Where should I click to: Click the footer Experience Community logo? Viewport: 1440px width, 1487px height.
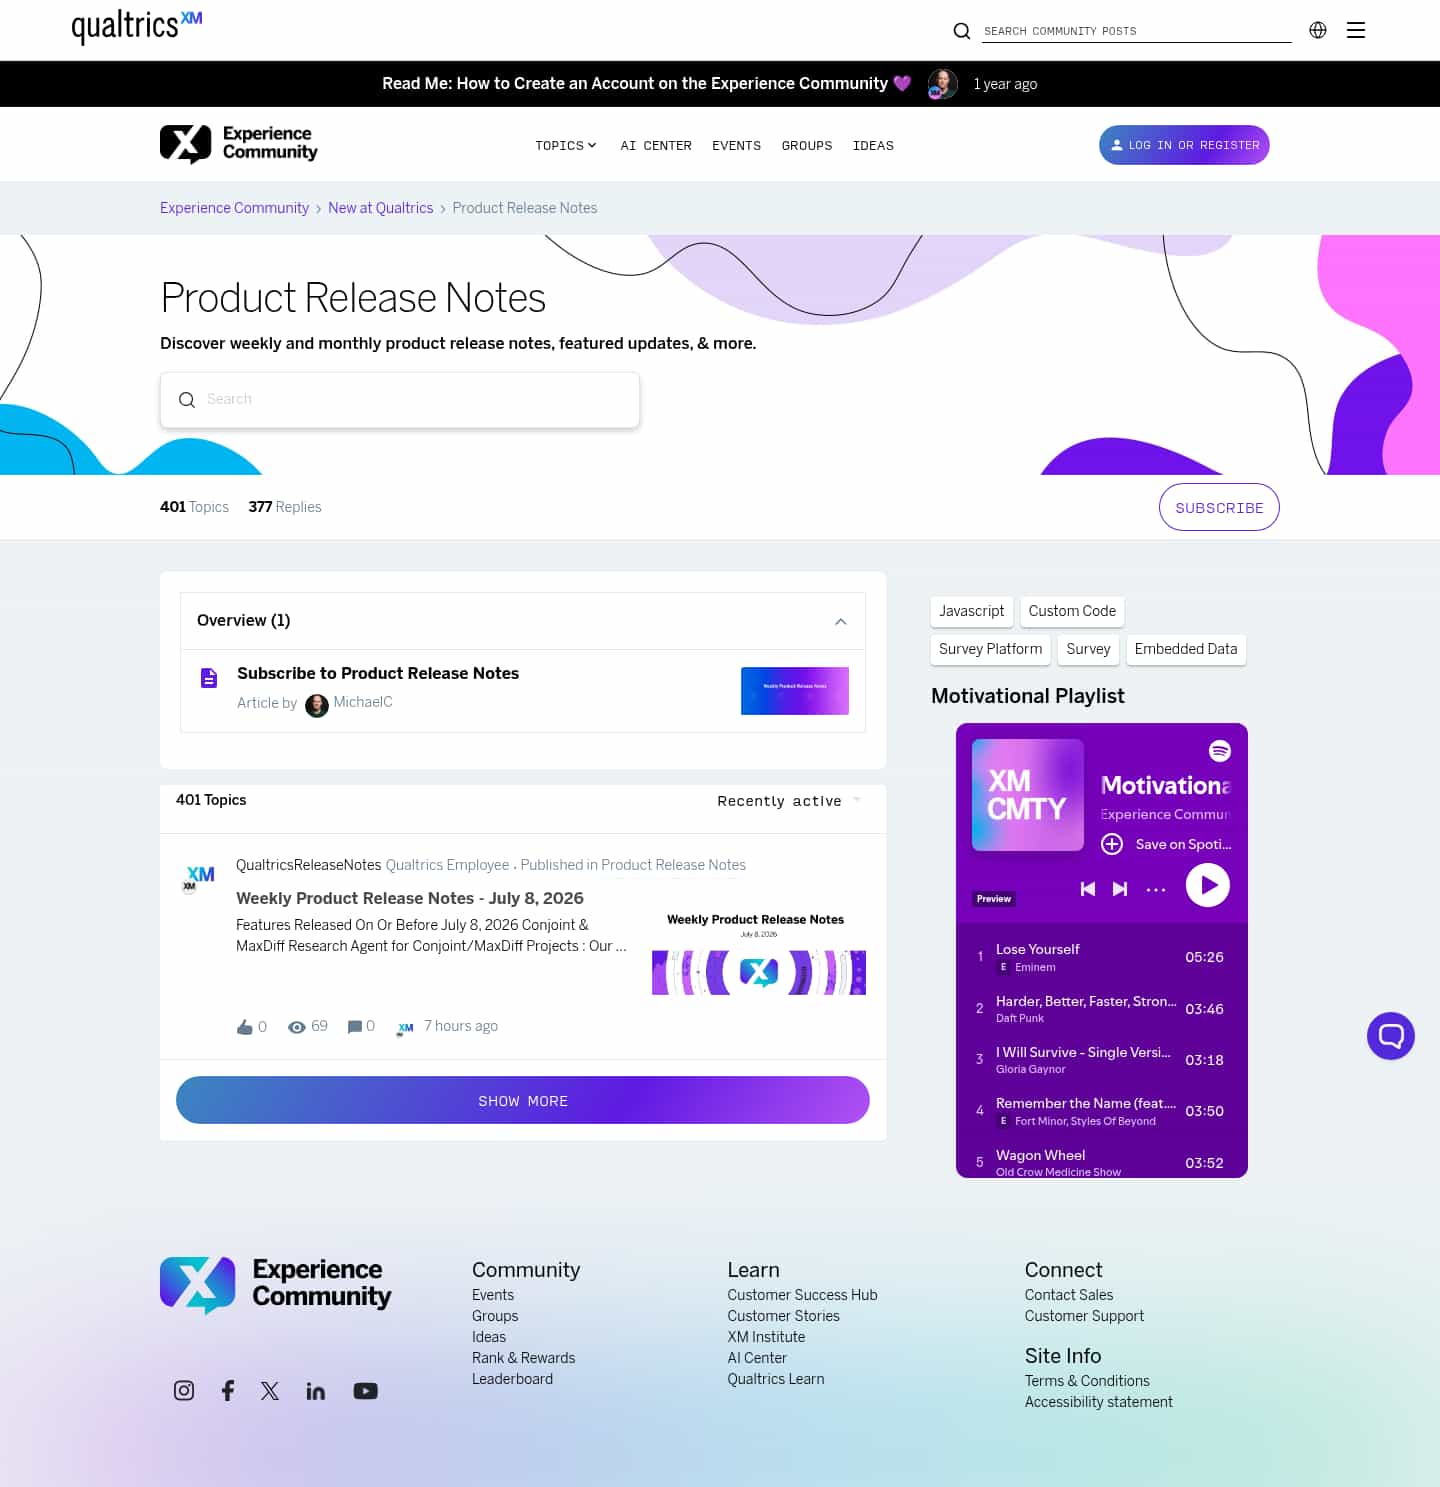[275, 1284]
